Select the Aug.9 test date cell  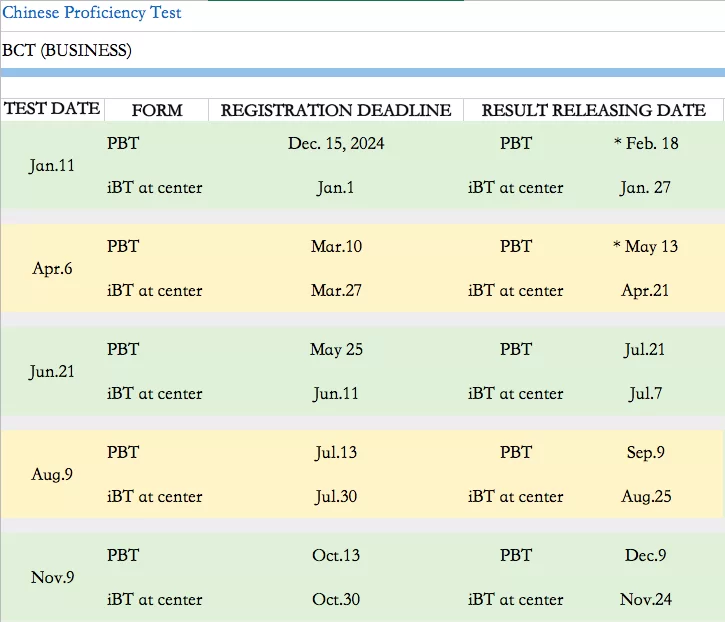click(52, 474)
